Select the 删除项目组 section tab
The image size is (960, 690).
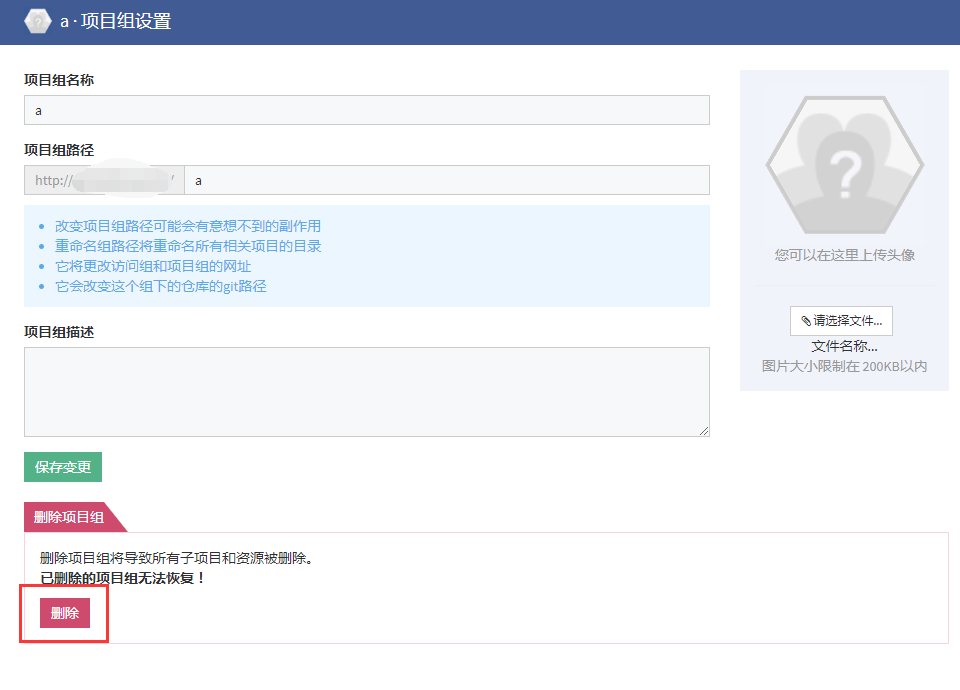70,517
